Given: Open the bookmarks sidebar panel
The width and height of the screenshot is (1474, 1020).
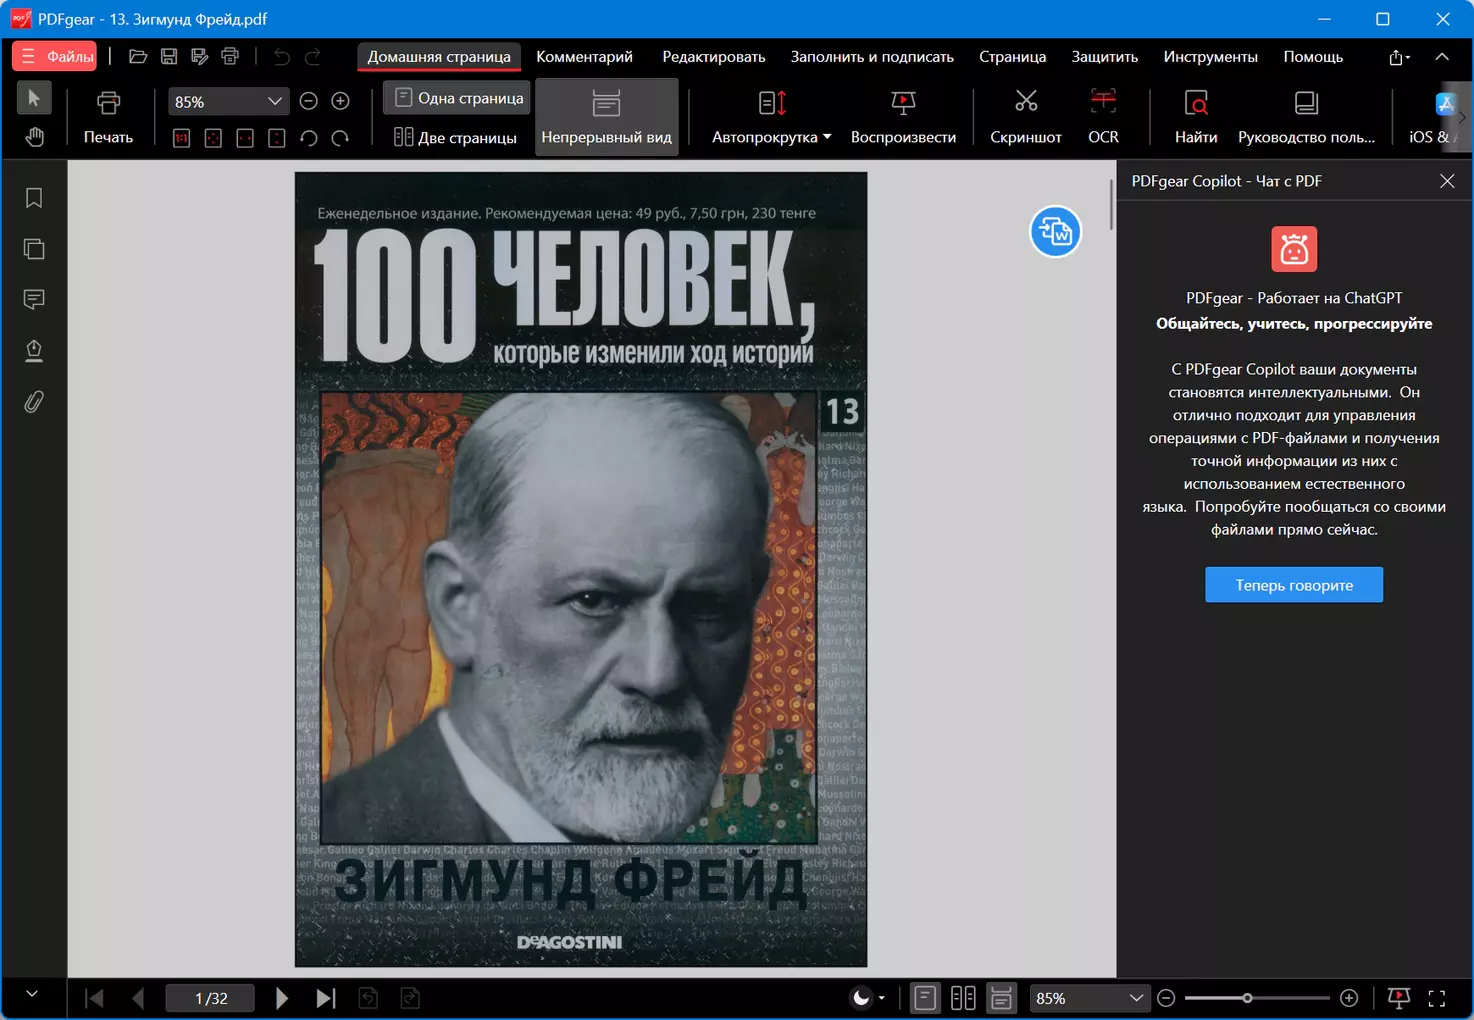Looking at the screenshot, I should click(34, 198).
